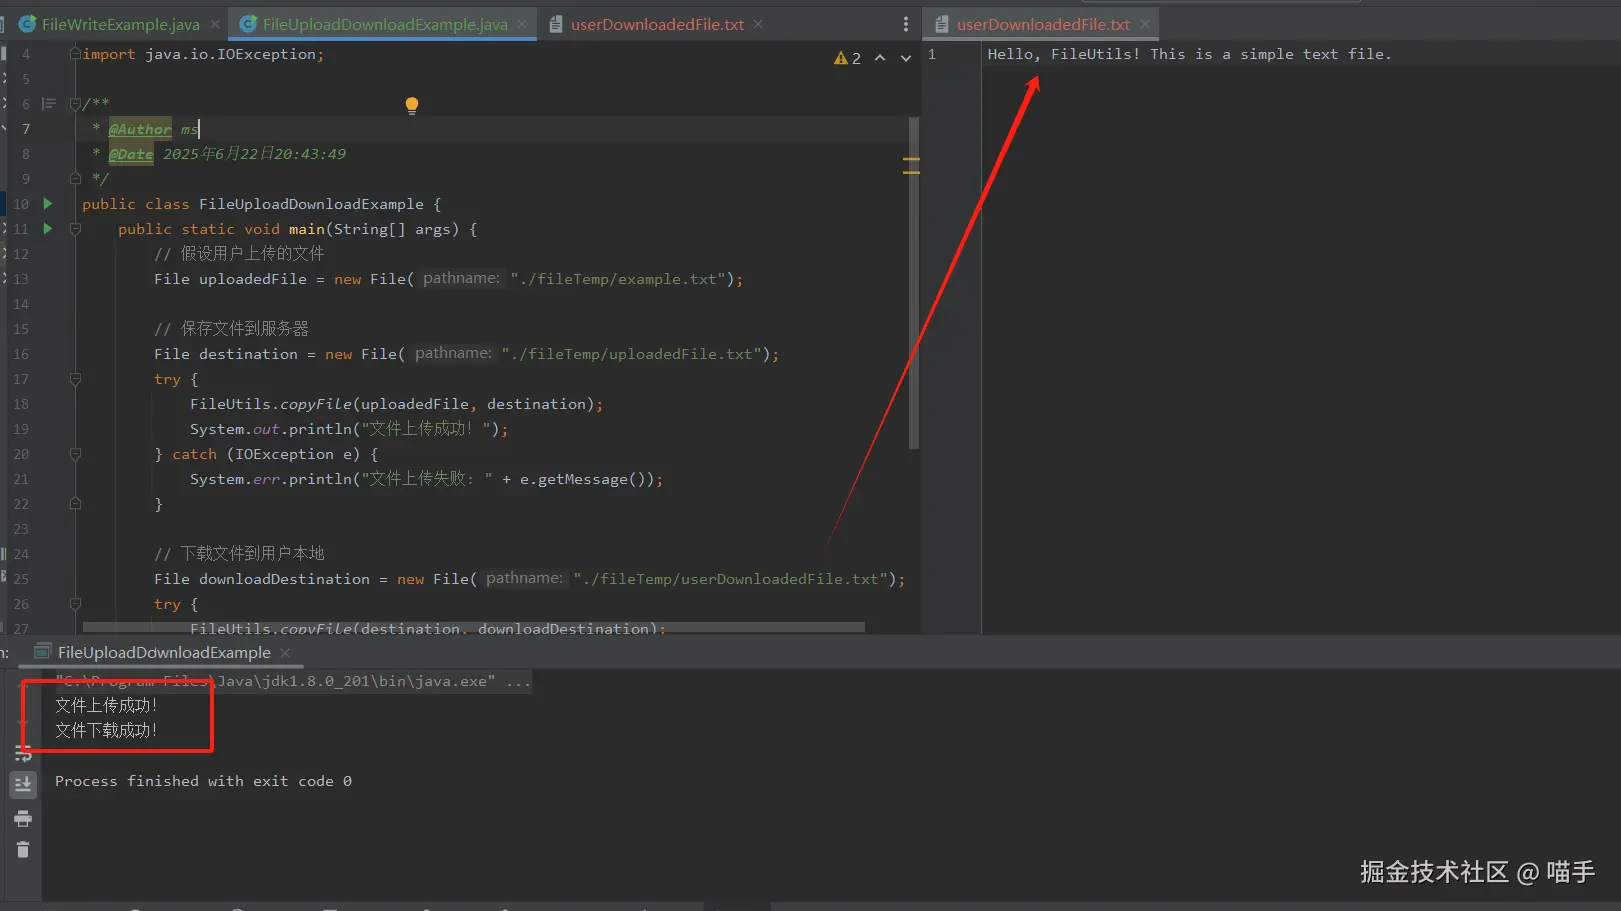The width and height of the screenshot is (1621, 911).
Task: Go to previous highlighted problem arrow
Action: (880, 58)
